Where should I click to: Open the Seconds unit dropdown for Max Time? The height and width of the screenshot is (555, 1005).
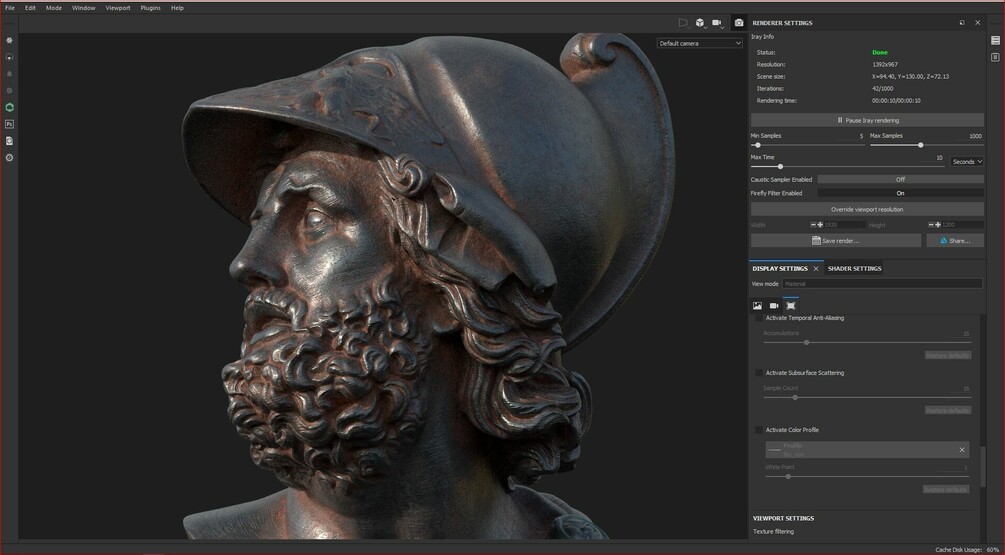(967, 162)
